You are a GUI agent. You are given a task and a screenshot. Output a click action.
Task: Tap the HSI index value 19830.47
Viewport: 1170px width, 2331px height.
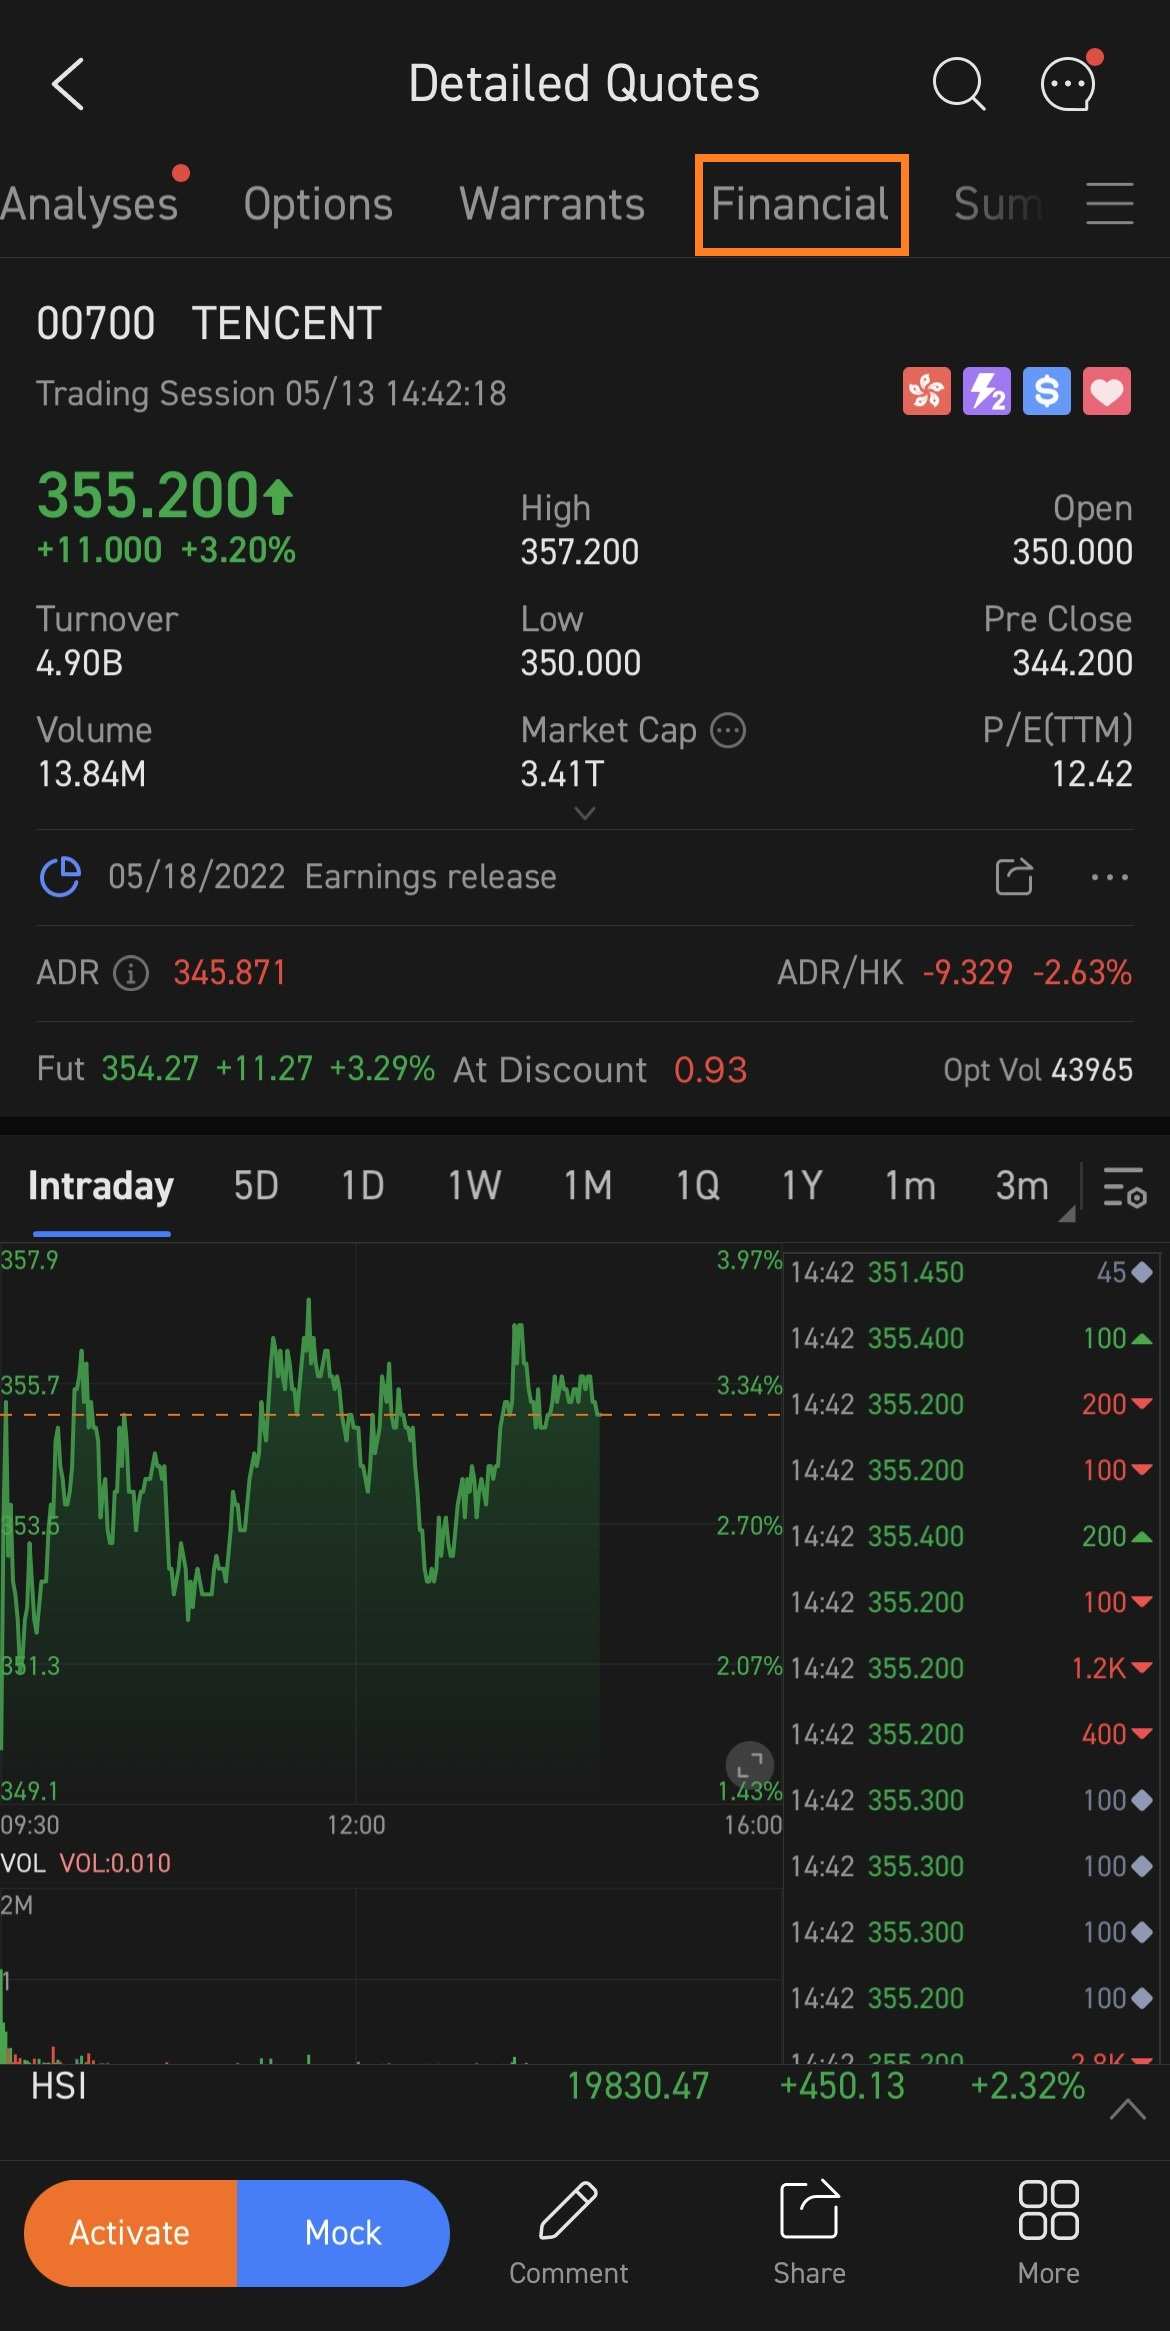tap(638, 2086)
